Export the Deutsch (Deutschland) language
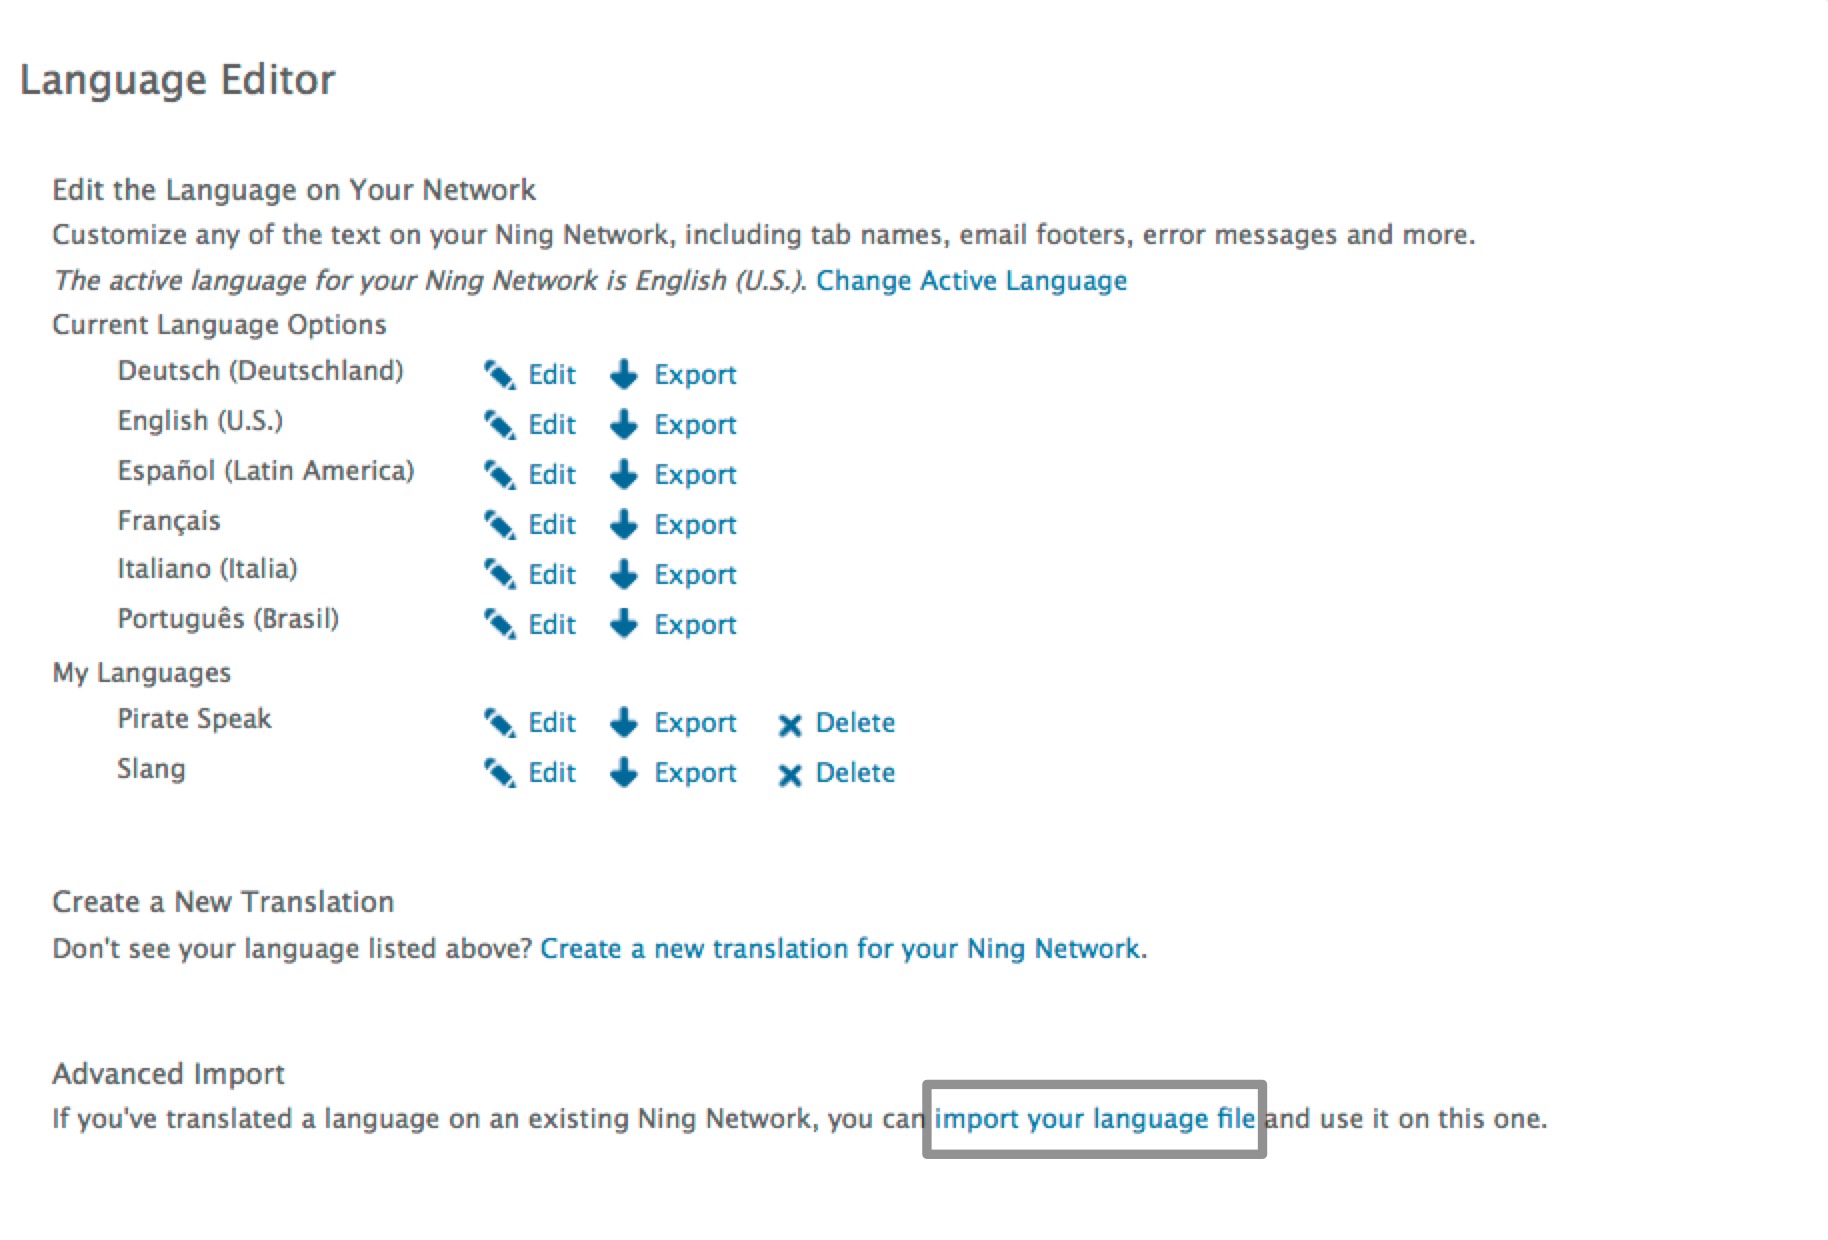The width and height of the screenshot is (1828, 1240). [x=695, y=375]
